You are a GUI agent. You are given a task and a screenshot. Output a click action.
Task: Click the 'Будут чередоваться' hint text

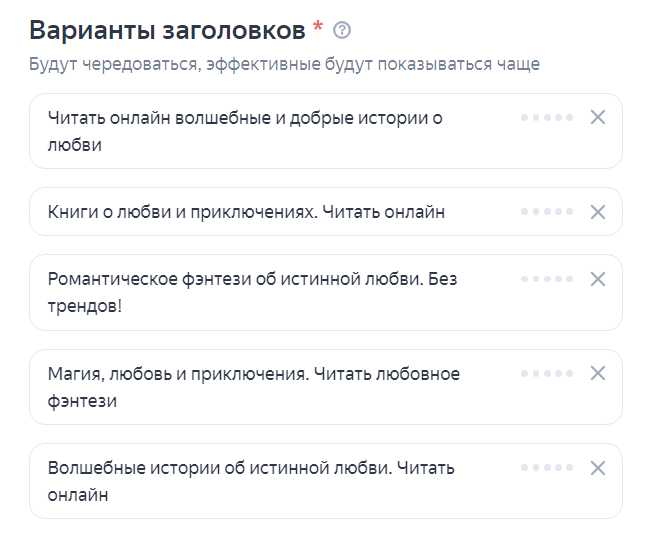[285, 65]
